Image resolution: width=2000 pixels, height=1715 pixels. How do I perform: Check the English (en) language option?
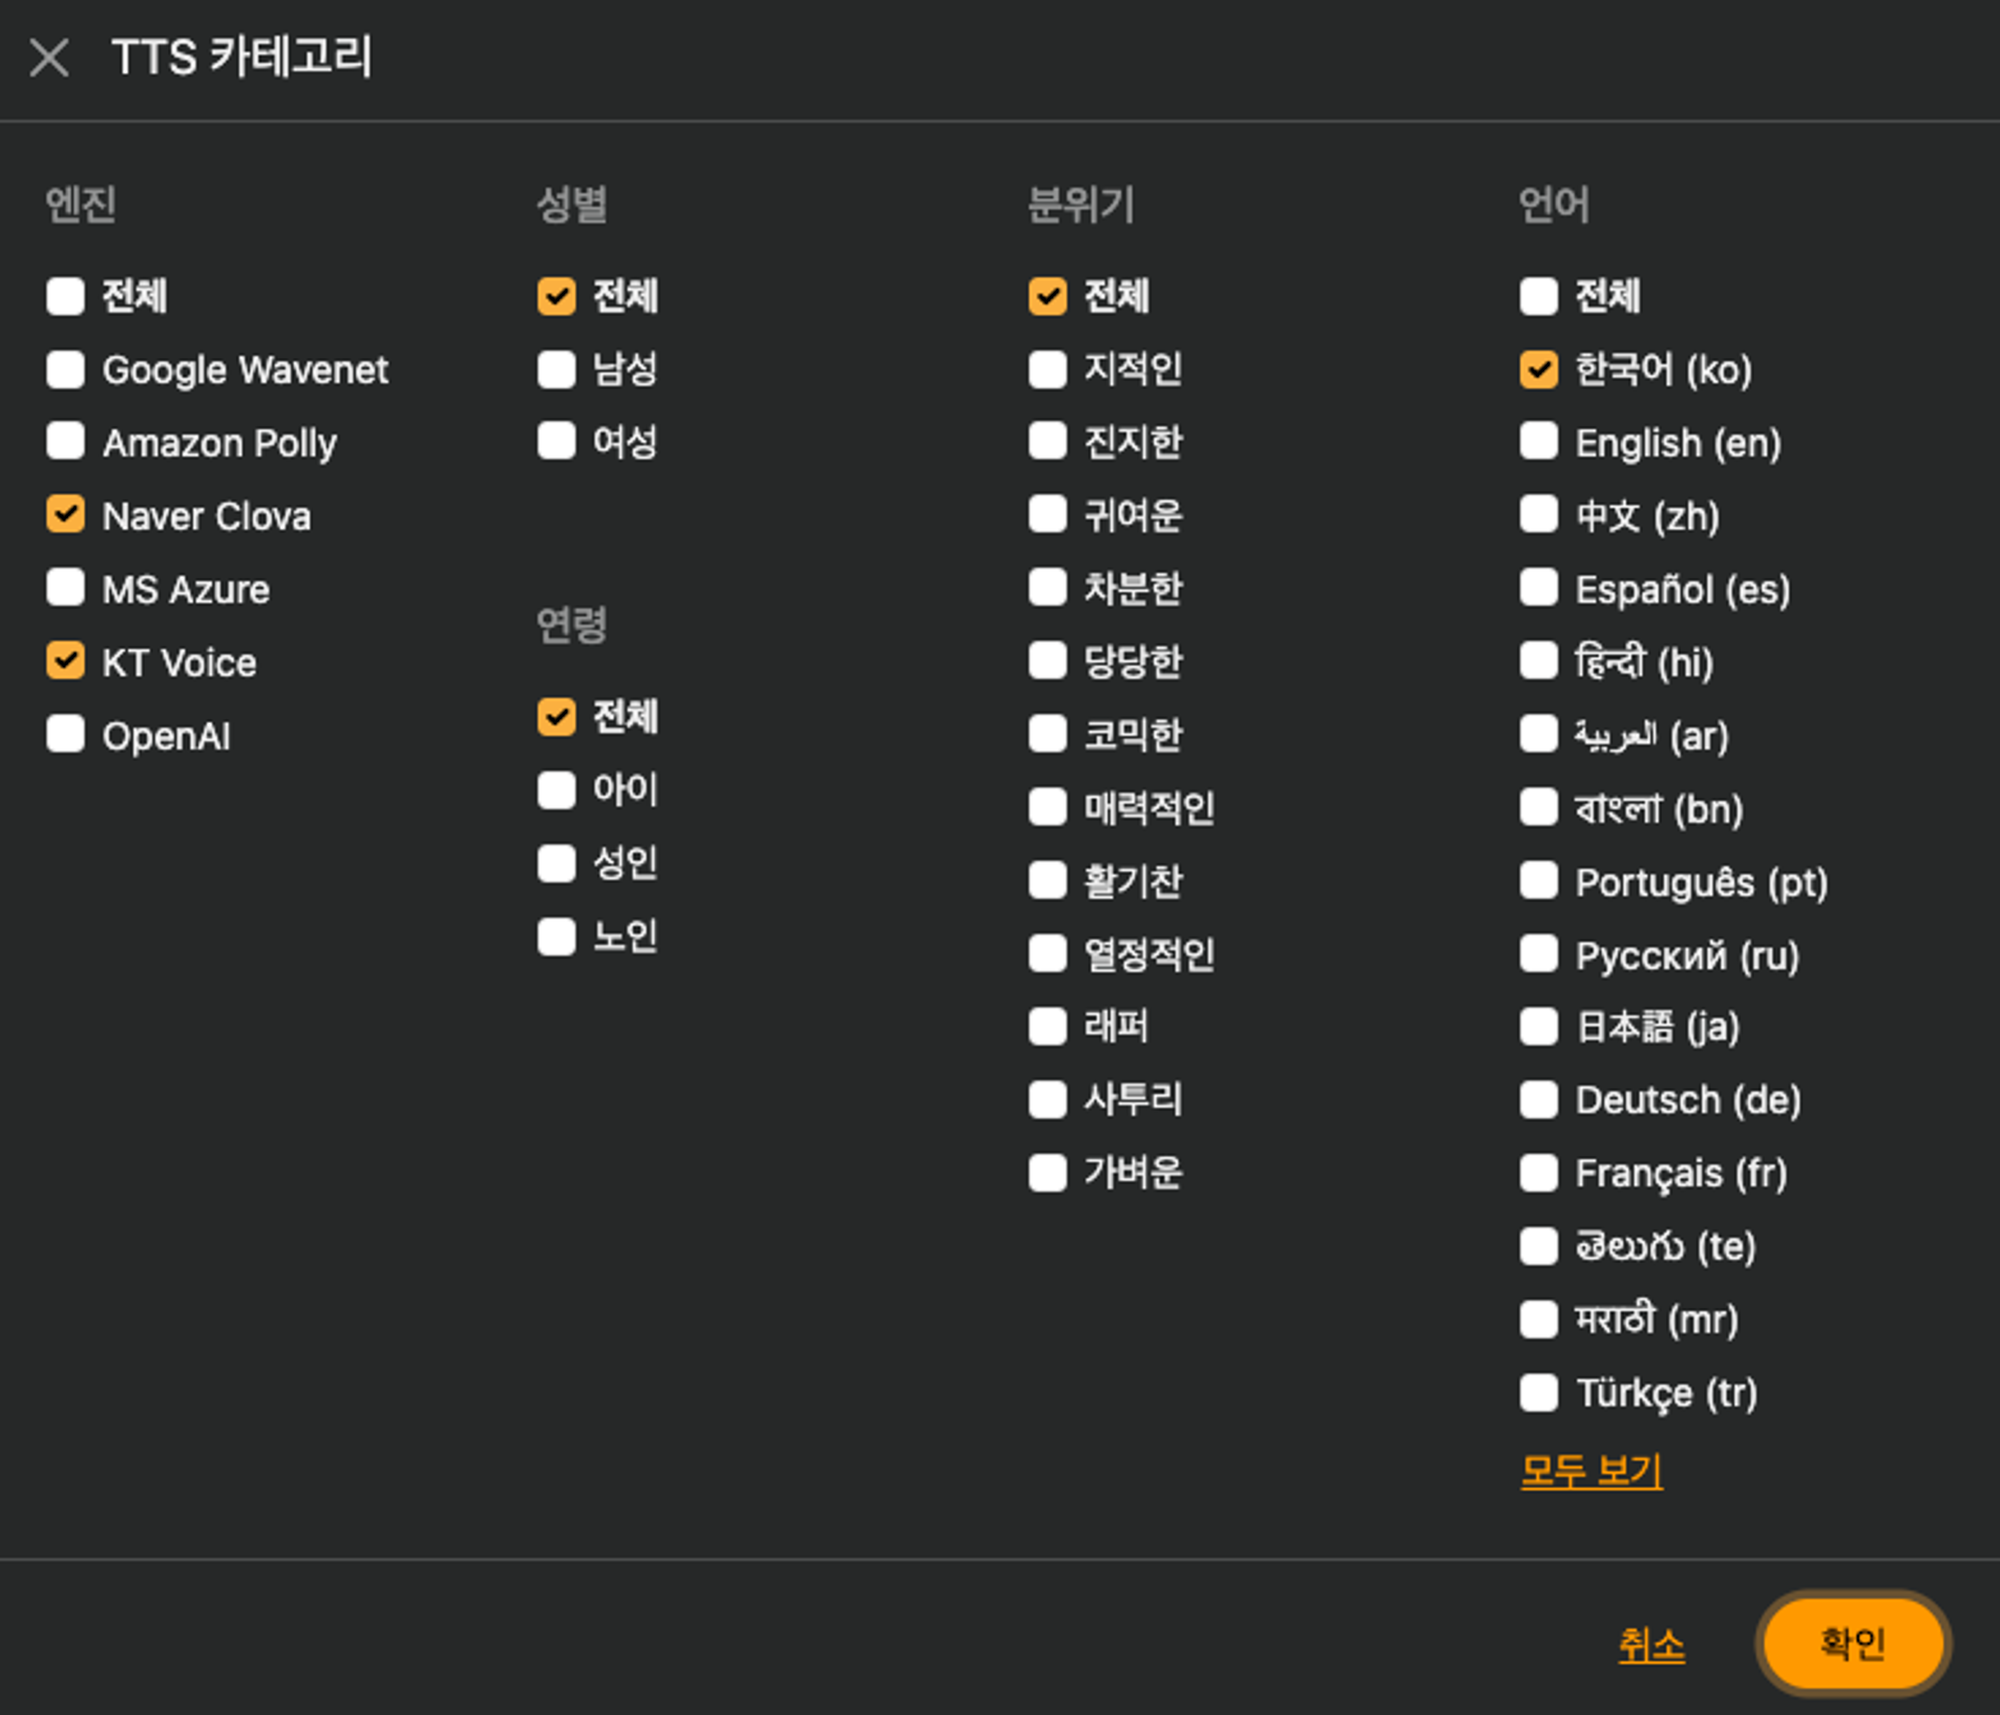coord(1538,442)
